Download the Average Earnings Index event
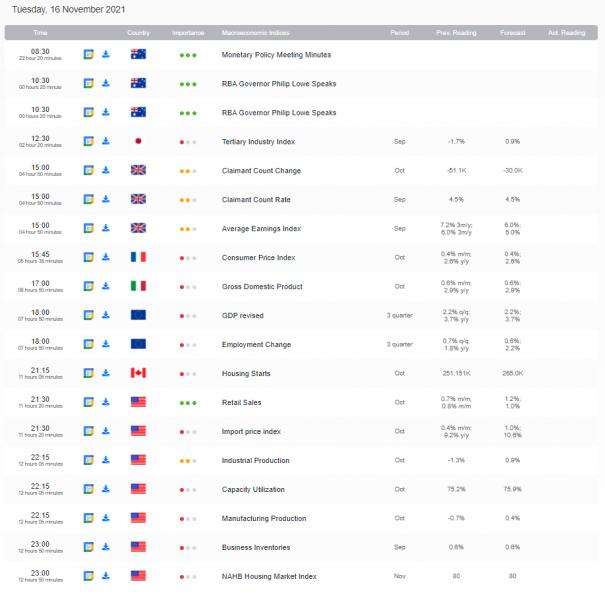Viewport: 605px width, 600px height. coord(105,228)
